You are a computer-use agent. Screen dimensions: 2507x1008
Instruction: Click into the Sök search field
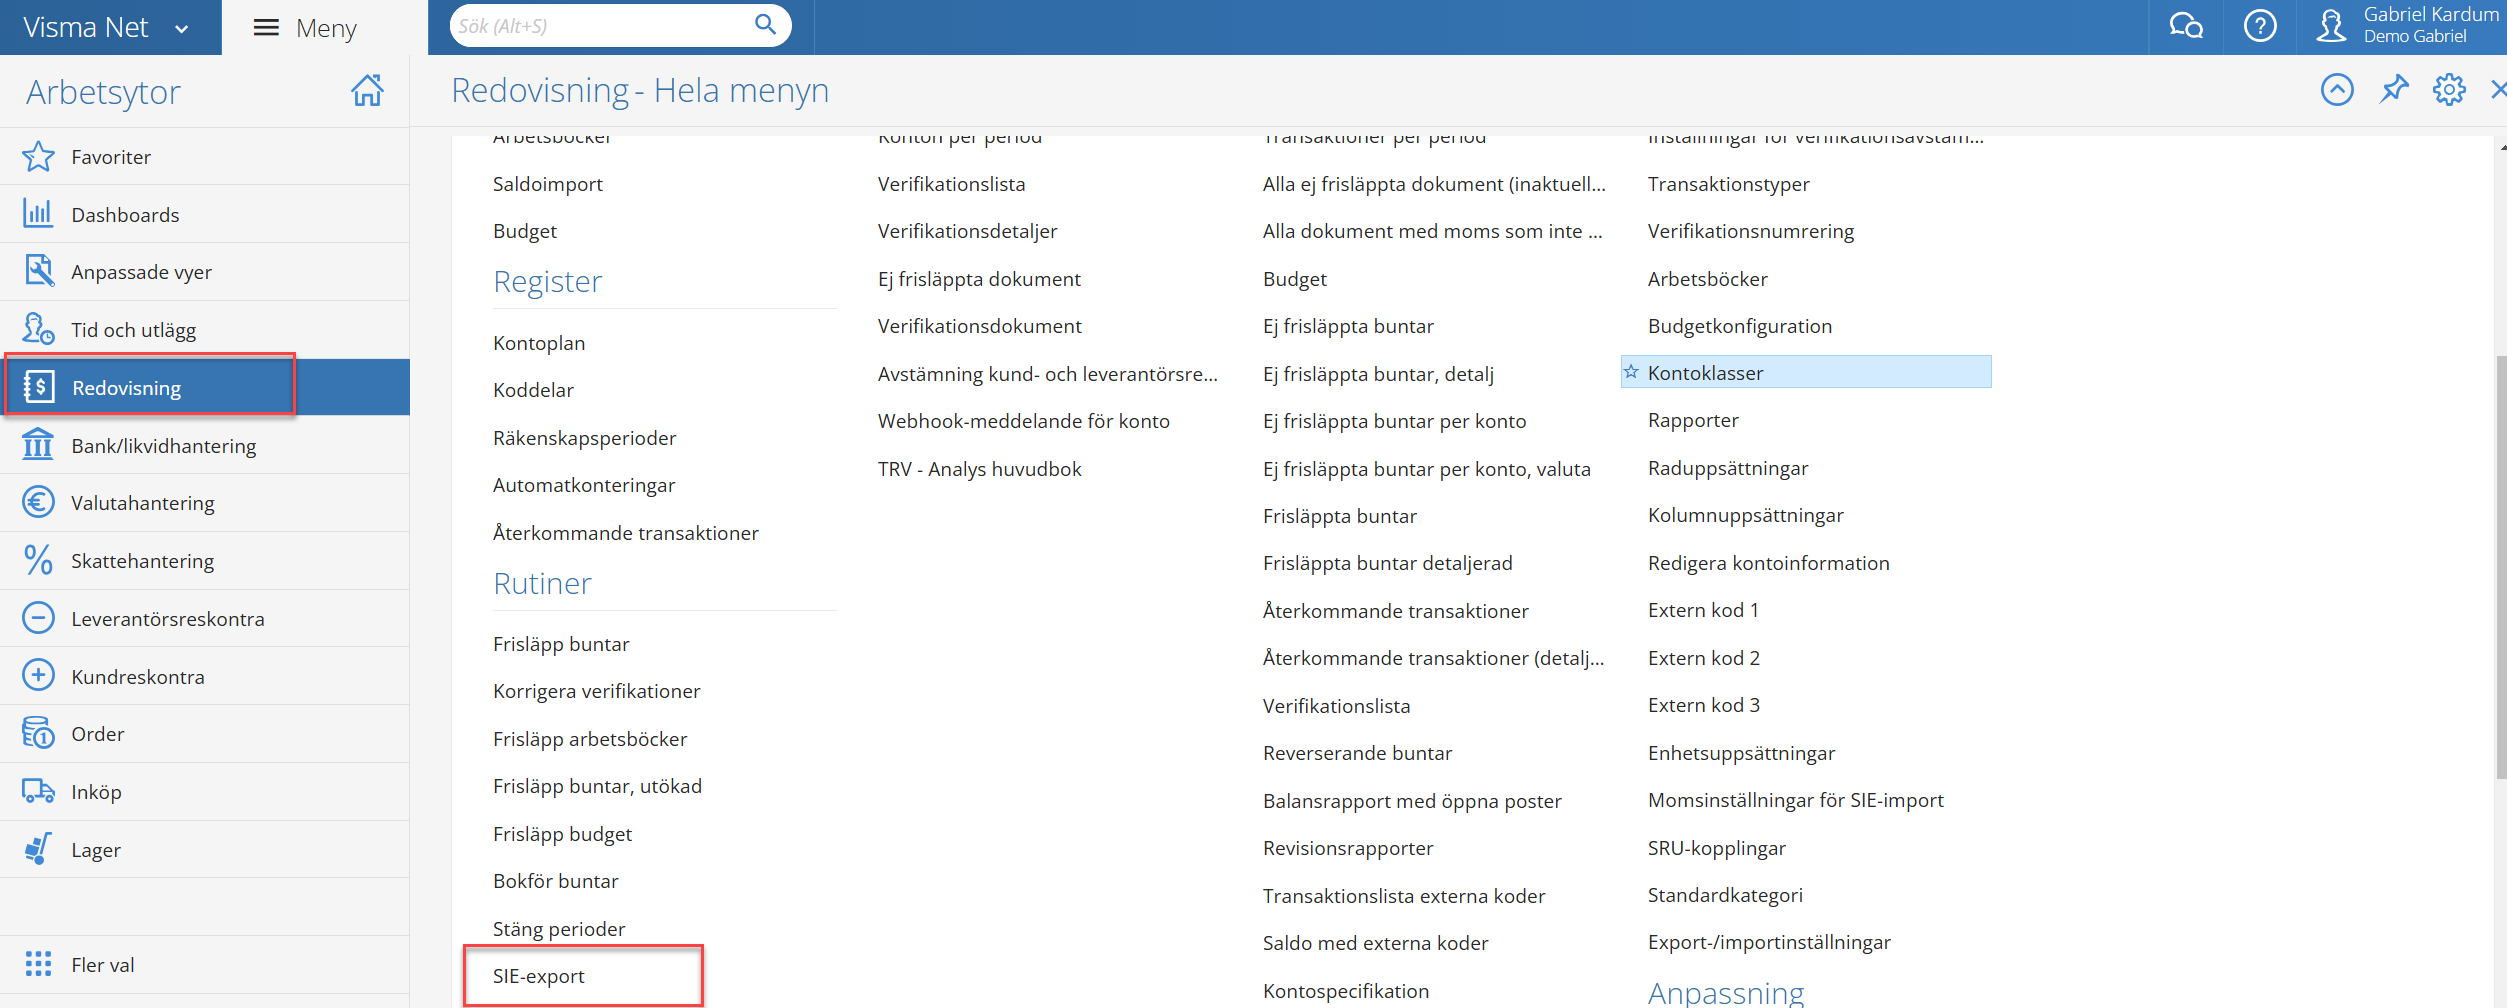pyautogui.click(x=600, y=26)
